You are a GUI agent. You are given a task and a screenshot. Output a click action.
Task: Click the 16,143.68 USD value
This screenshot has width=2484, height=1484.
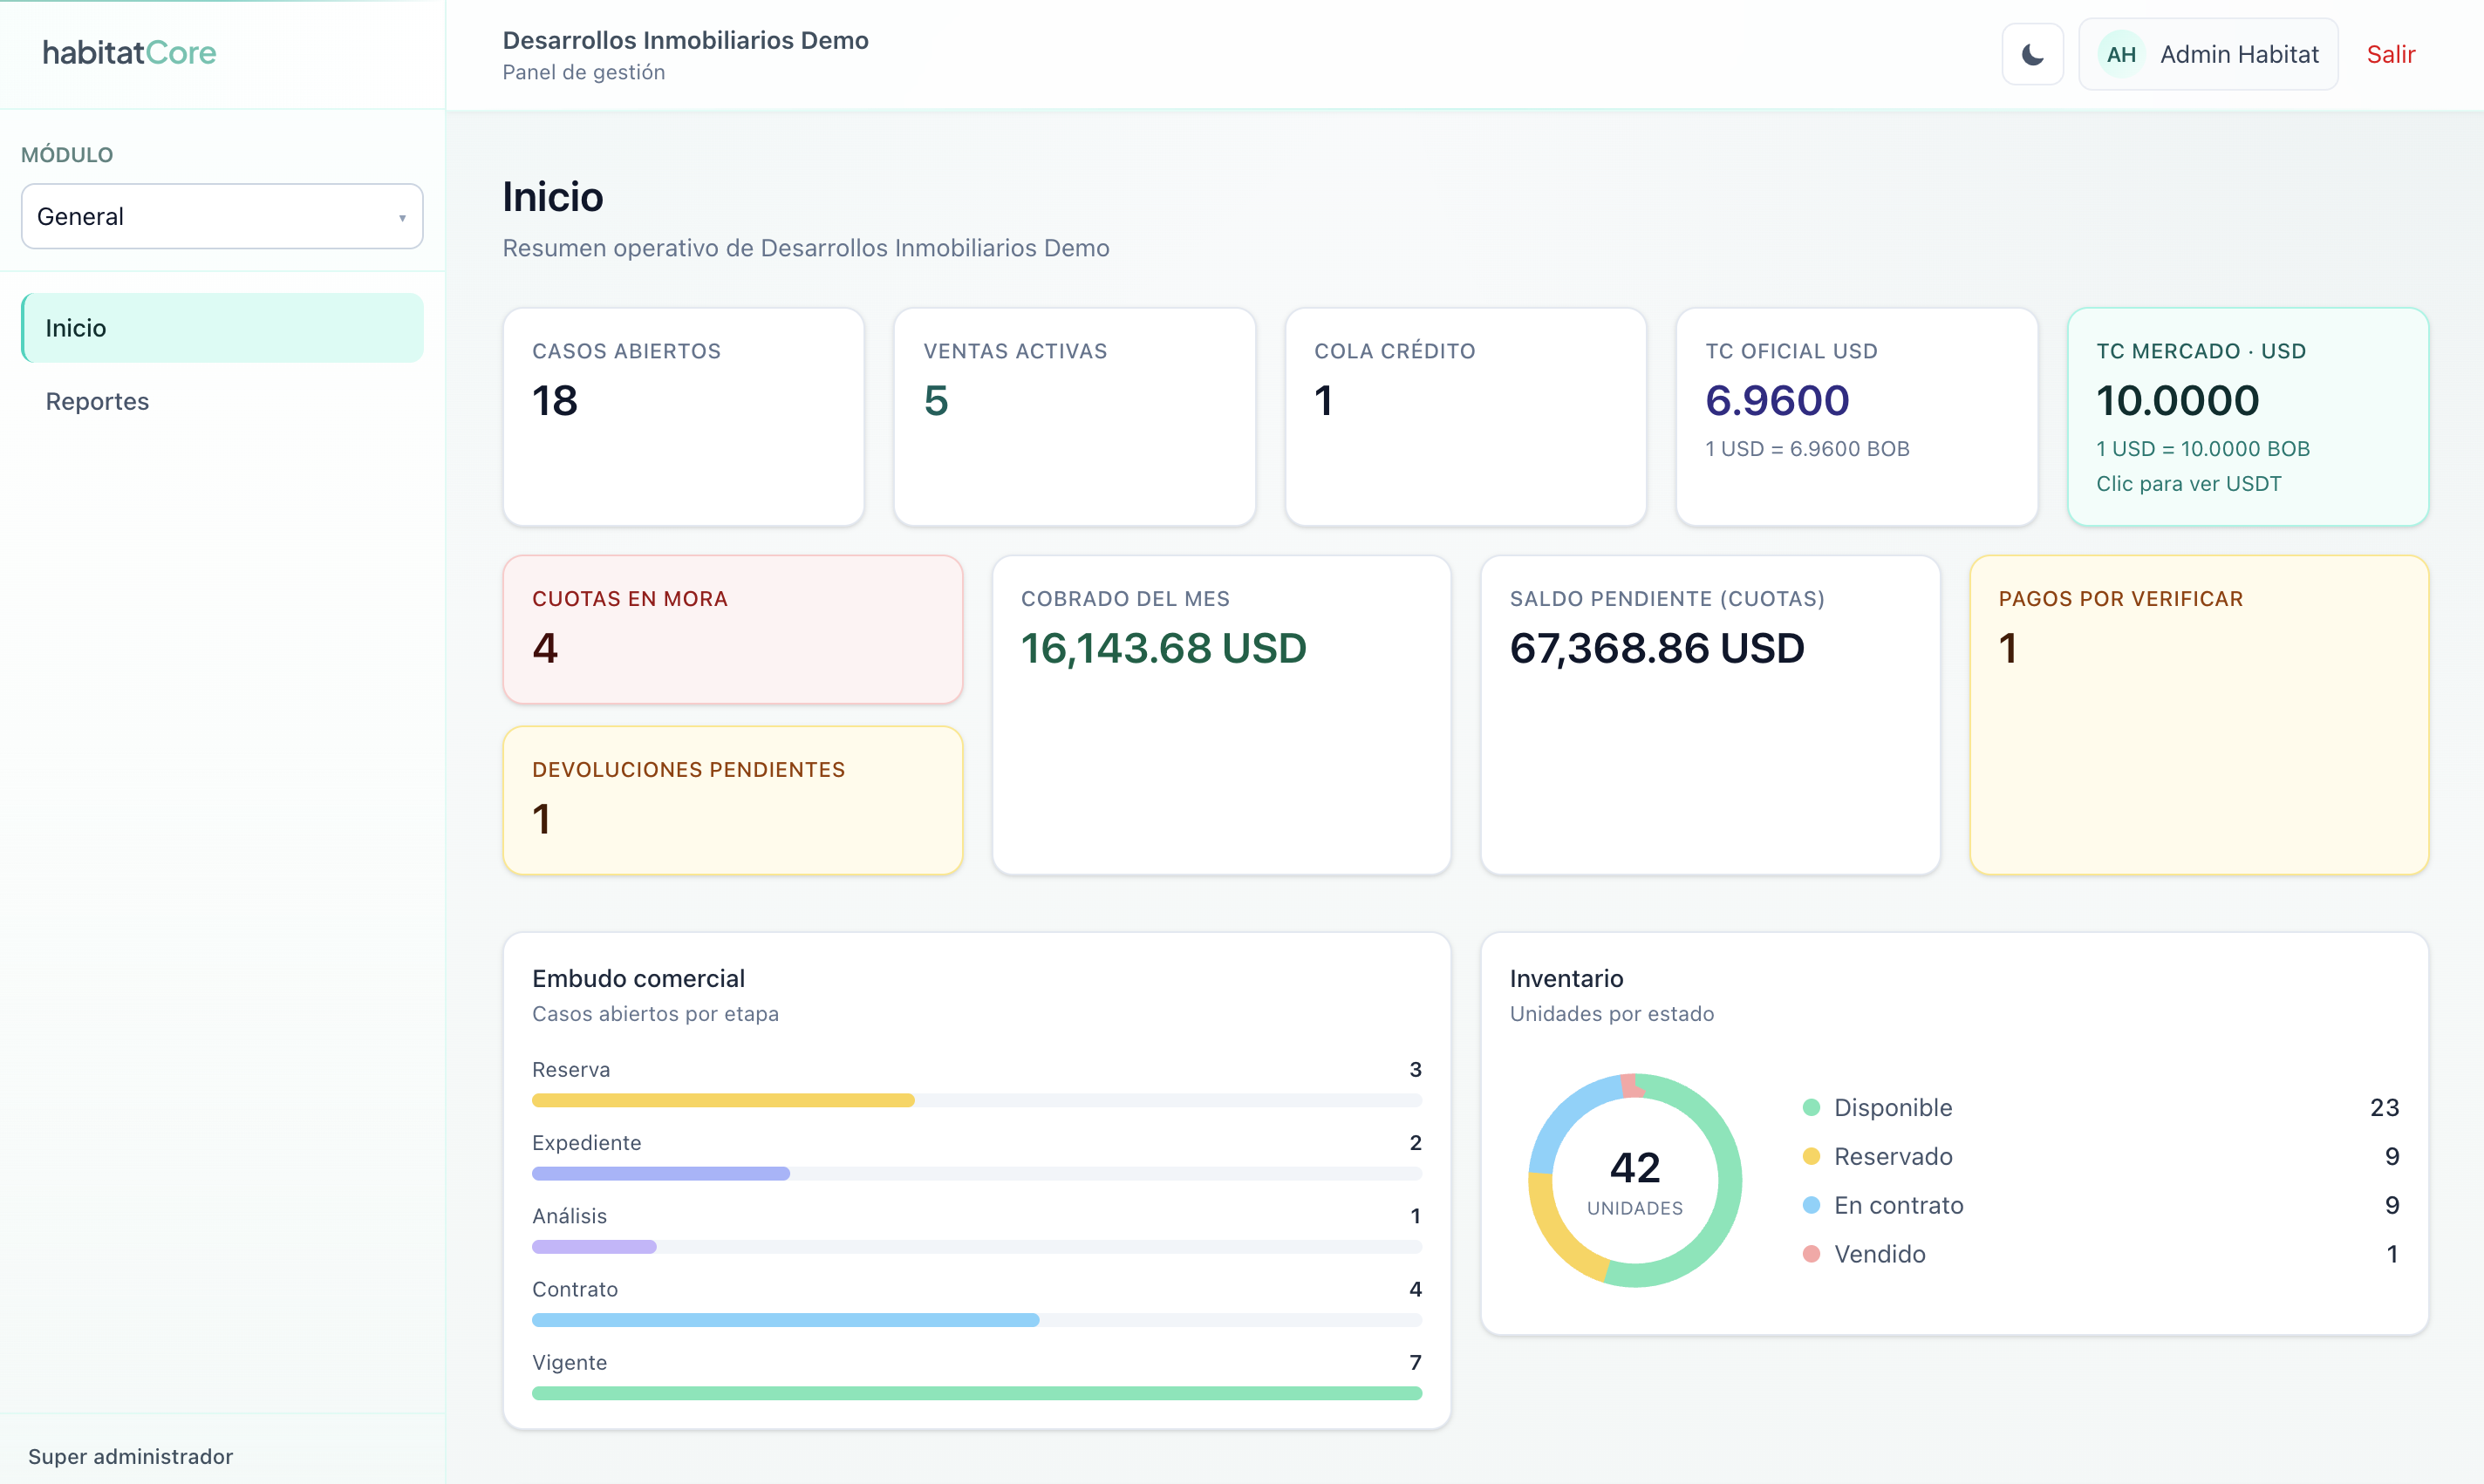1163,648
